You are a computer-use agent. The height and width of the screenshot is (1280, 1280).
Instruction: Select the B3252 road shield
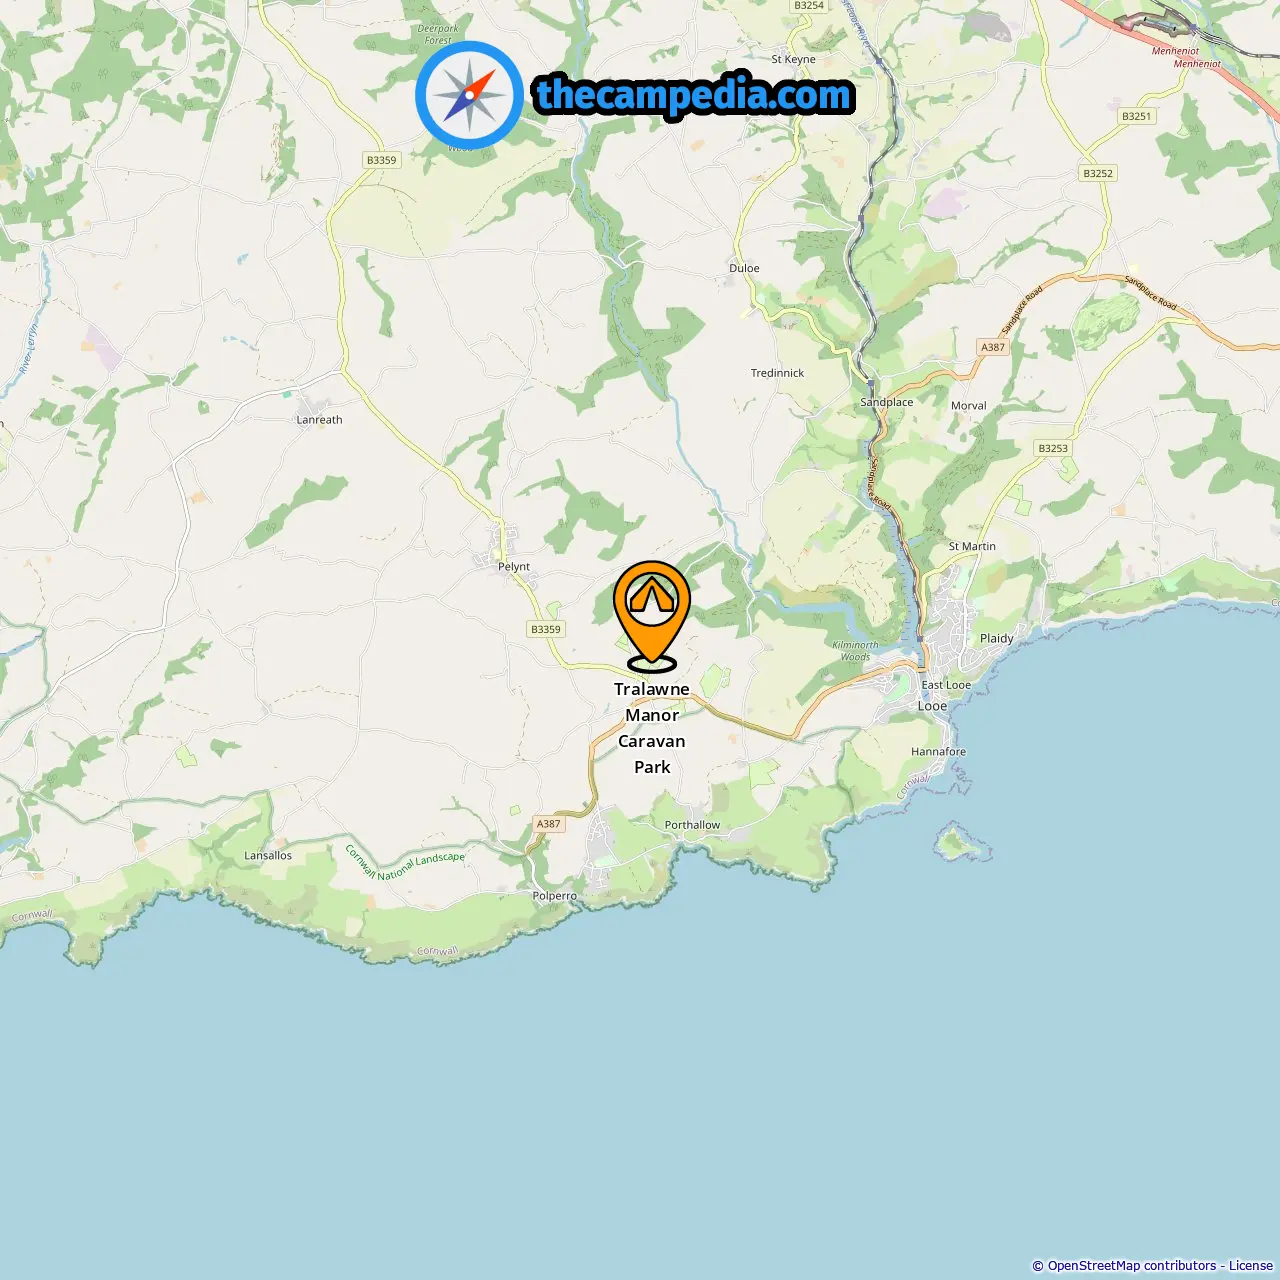[x=1098, y=173]
